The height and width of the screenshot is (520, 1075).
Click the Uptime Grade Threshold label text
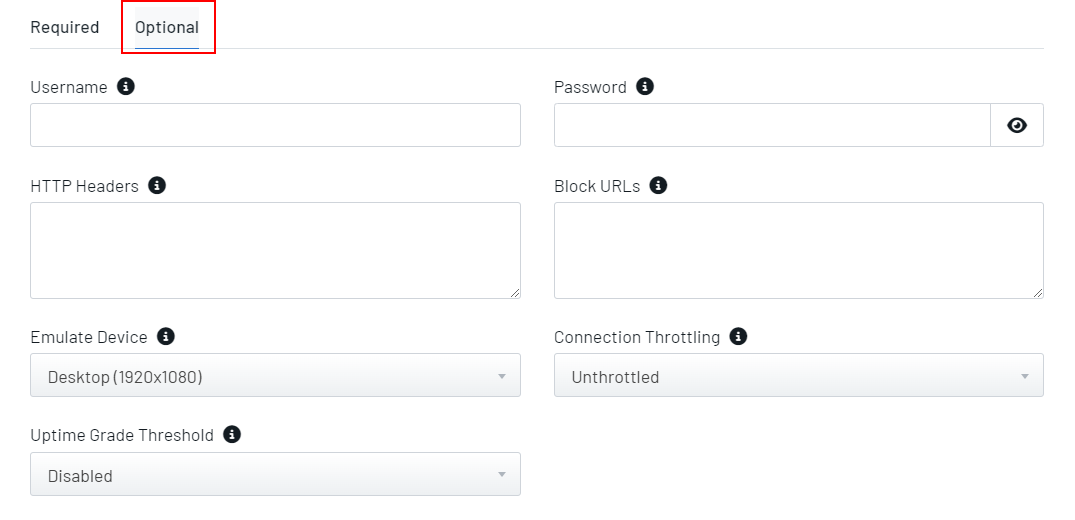click(122, 436)
